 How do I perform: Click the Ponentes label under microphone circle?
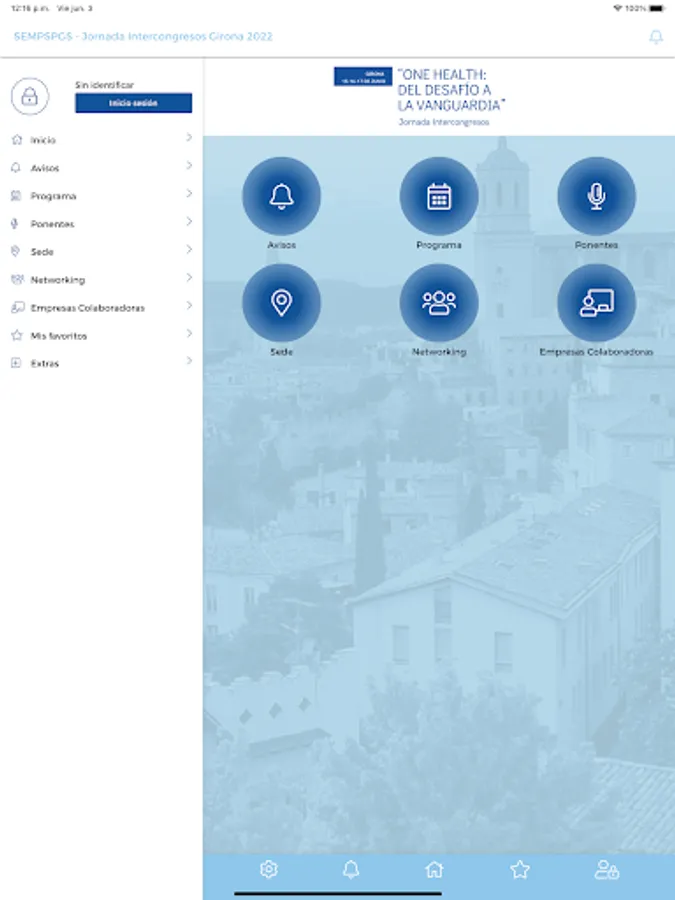tap(596, 245)
